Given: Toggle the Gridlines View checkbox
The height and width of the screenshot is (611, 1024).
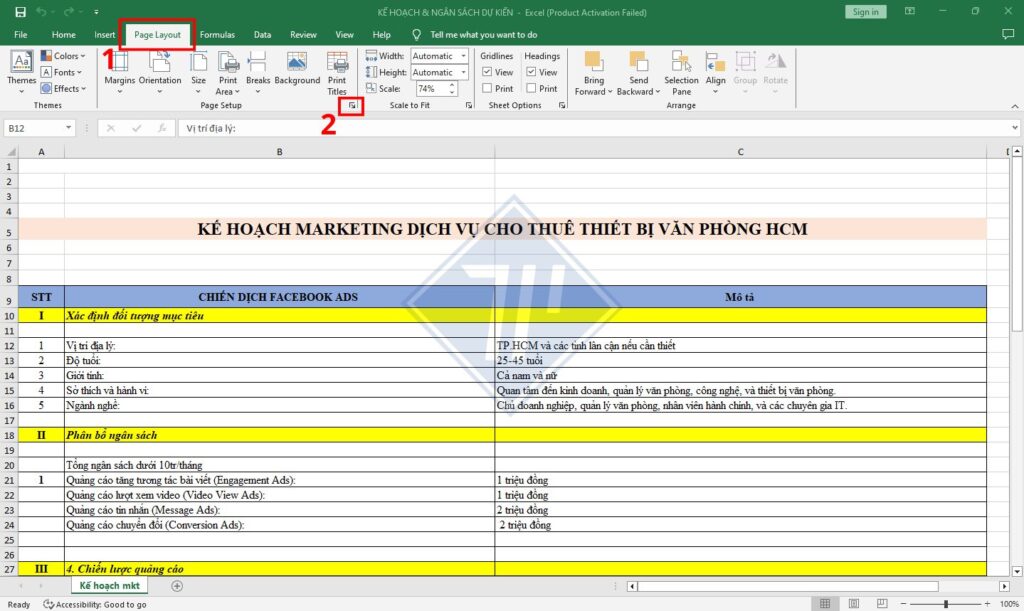Looking at the screenshot, I should click(x=486, y=72).
